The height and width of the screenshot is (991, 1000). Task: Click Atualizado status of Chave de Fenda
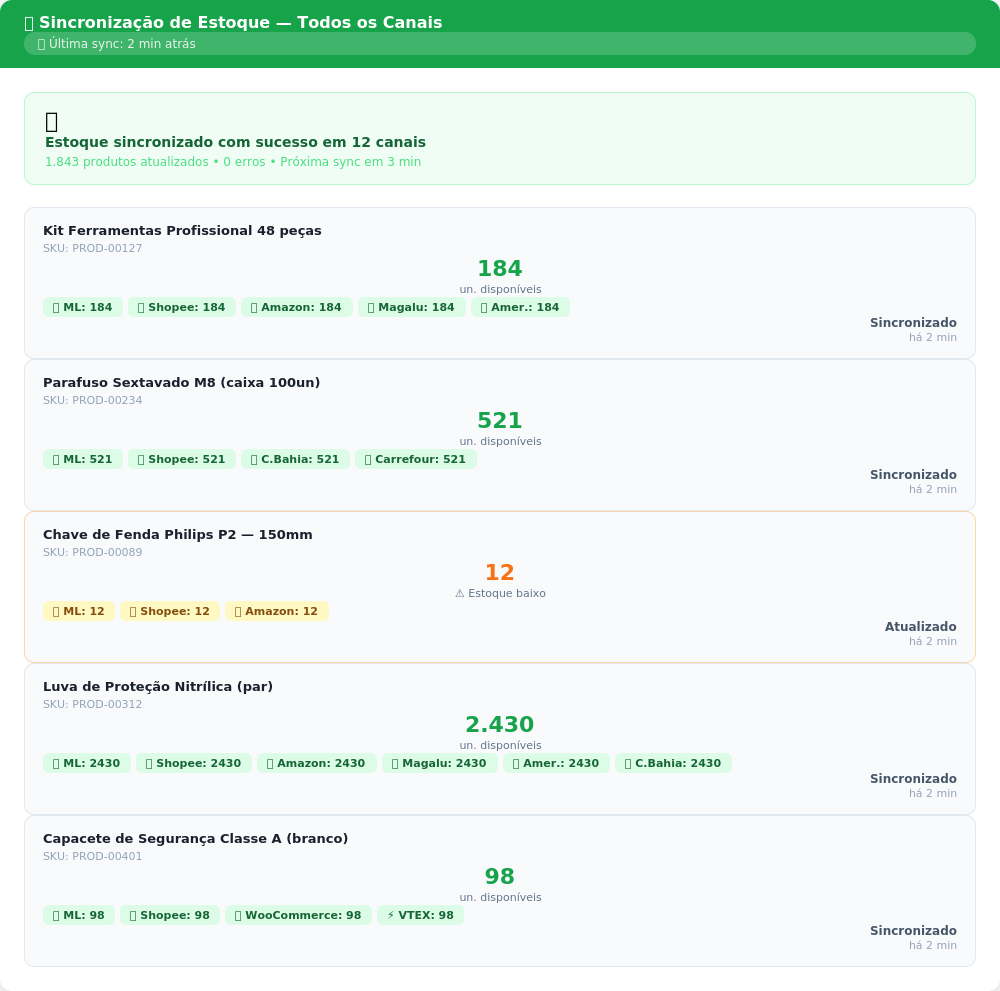coord(920,627)
